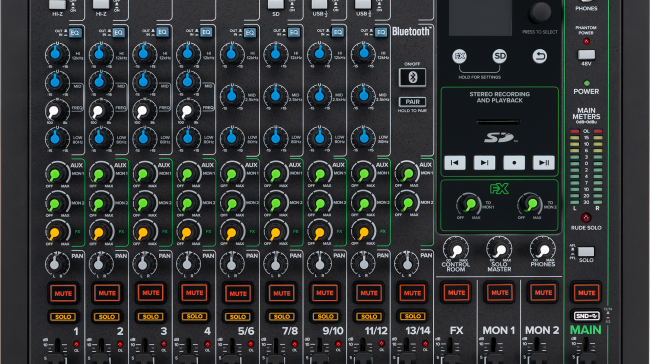Click channel 9/10 yellow FX send knob

click(319, 232)
